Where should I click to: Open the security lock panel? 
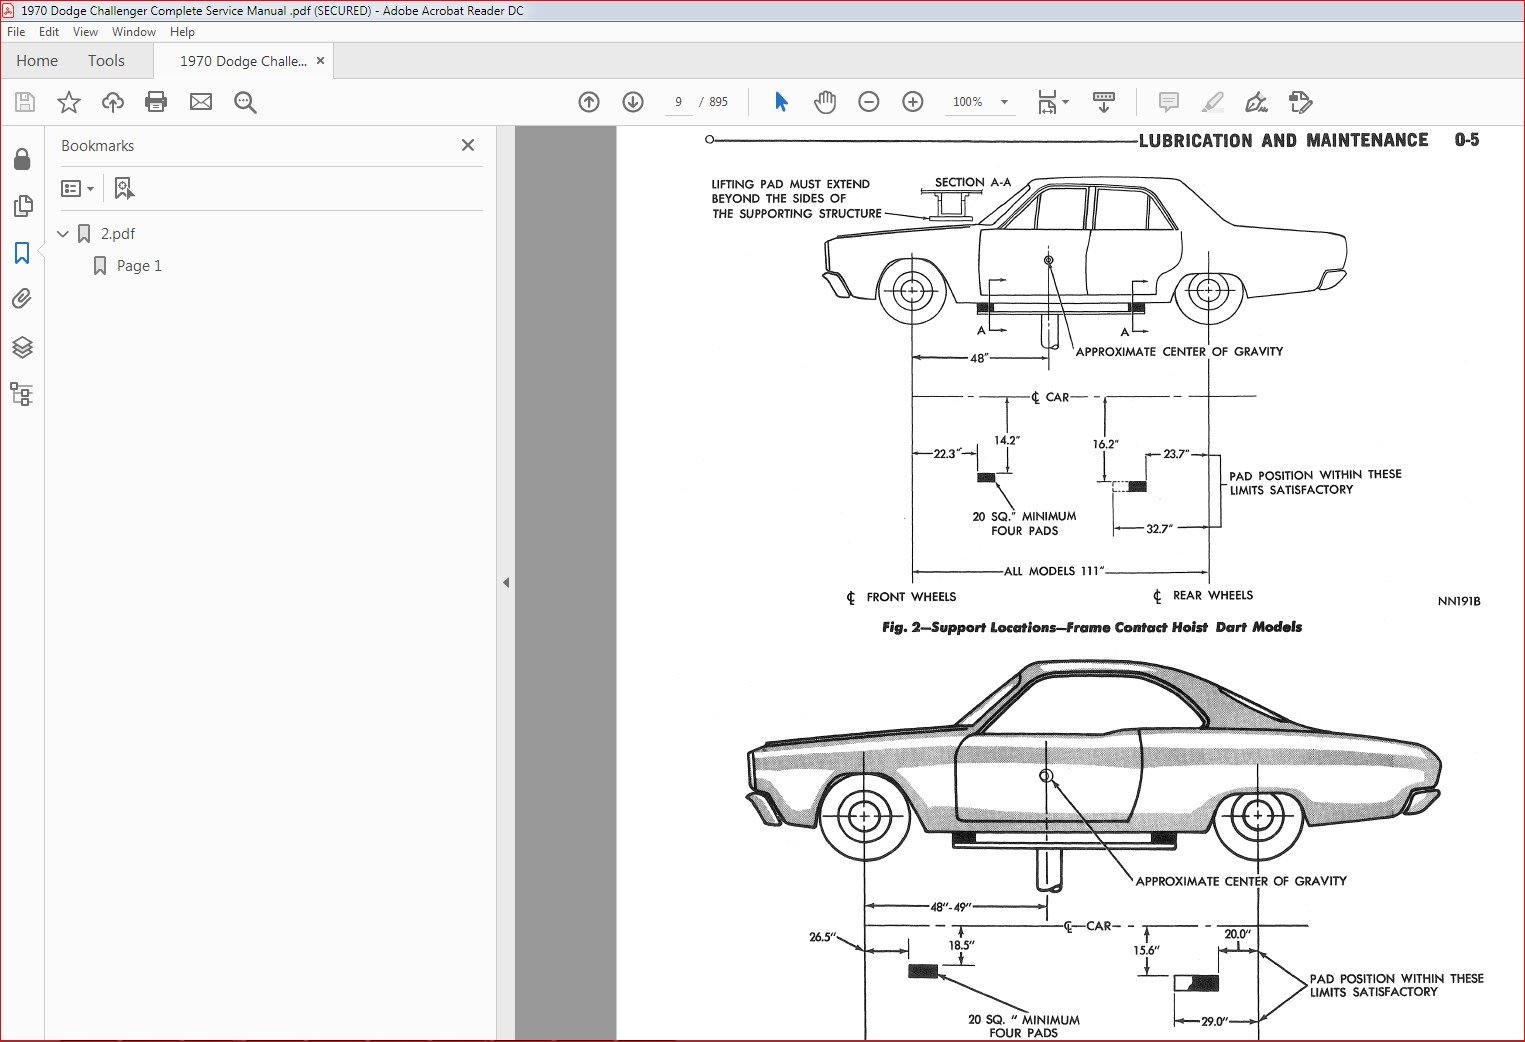[x=22, y=160]
